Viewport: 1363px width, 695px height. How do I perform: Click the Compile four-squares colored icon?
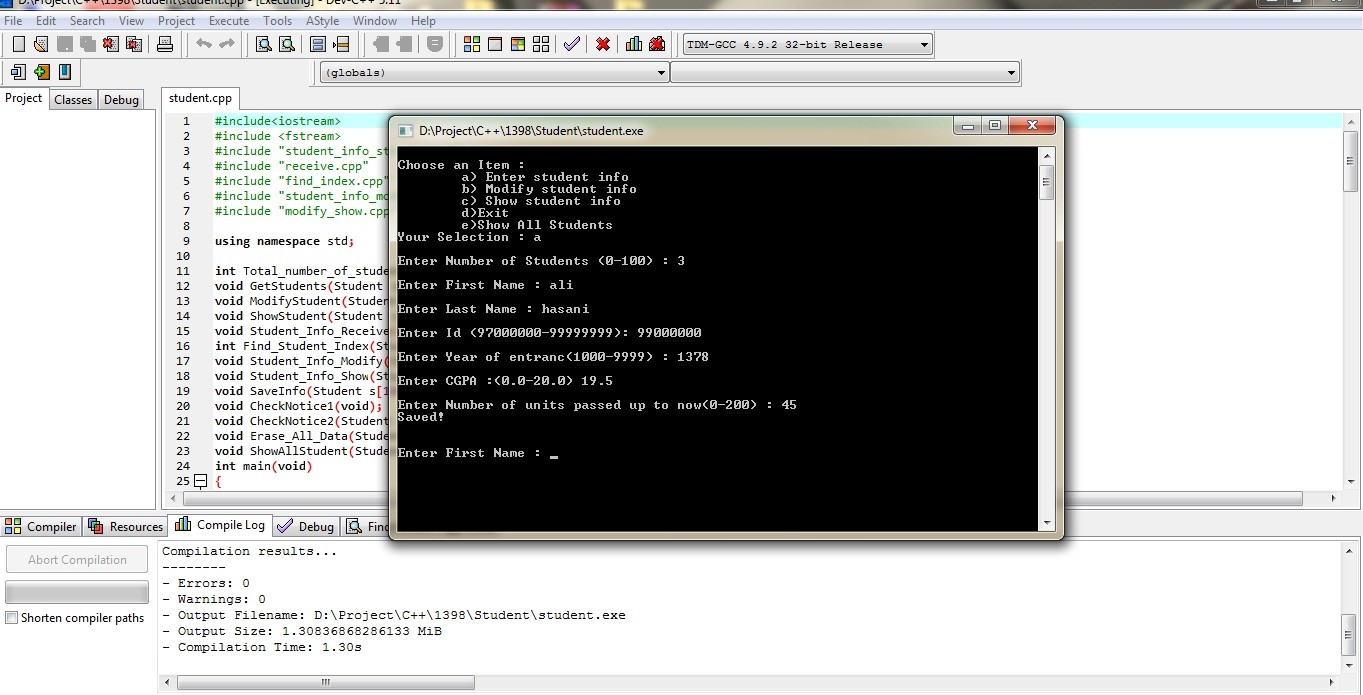tap(472, 44)
